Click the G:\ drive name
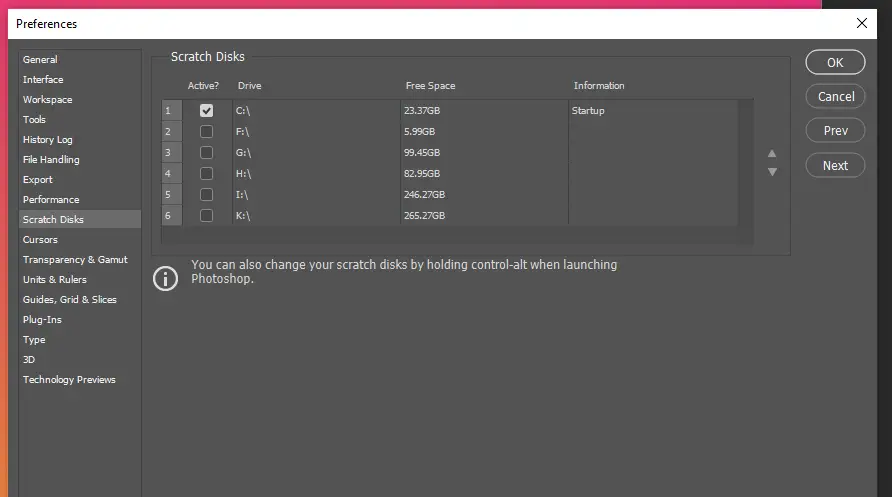This screenshot has width=892, height=497. click(x=243, y=153)
